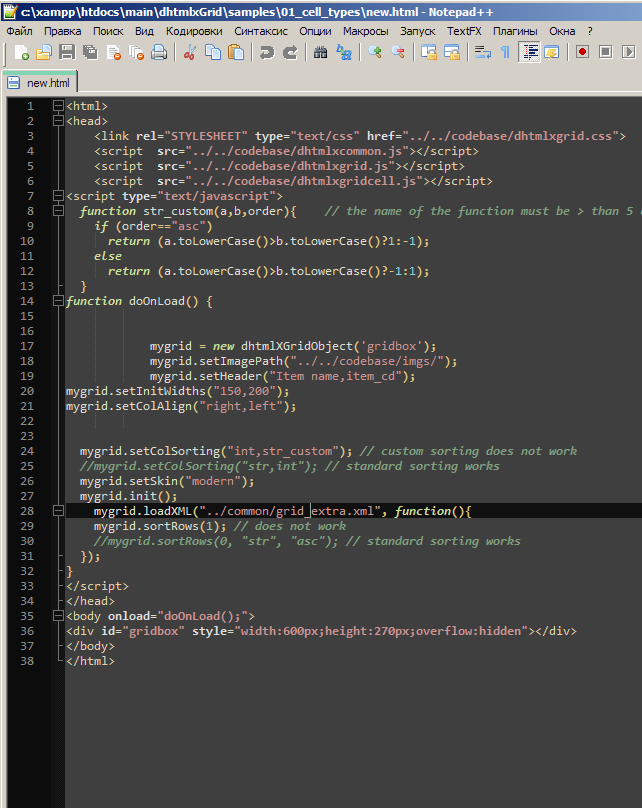Click "int,str_custom" string on line 24
642x808 pixels.
point(283,451)
